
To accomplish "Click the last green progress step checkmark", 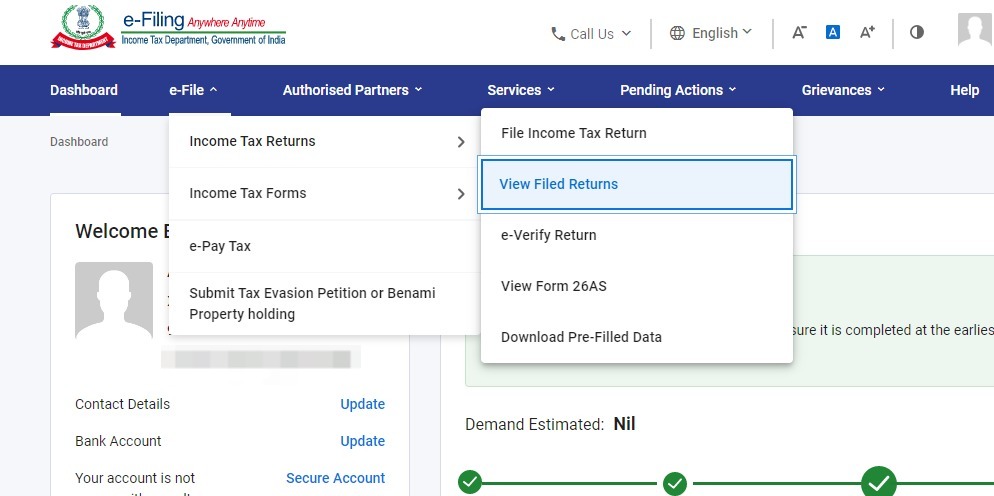I will 879,483.
